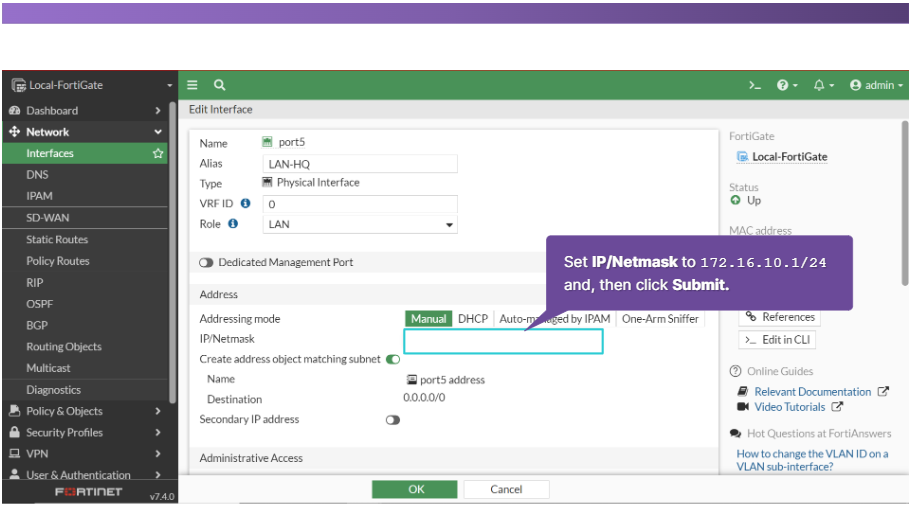
Task: Open the help question mark menu
Action: coord(787,86)
